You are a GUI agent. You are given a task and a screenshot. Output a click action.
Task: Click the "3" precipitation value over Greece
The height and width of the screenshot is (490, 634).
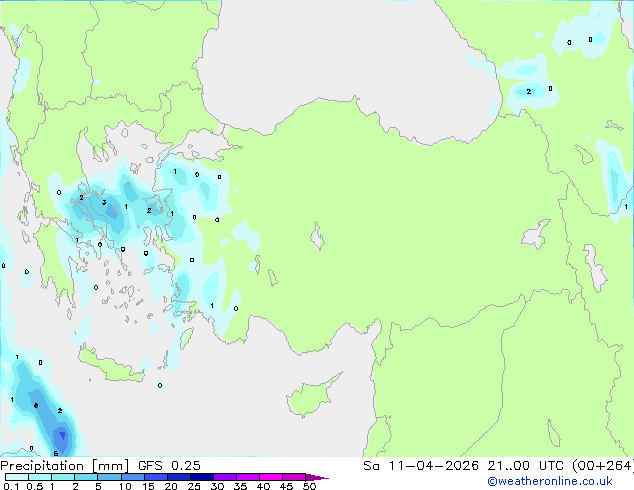104,202
